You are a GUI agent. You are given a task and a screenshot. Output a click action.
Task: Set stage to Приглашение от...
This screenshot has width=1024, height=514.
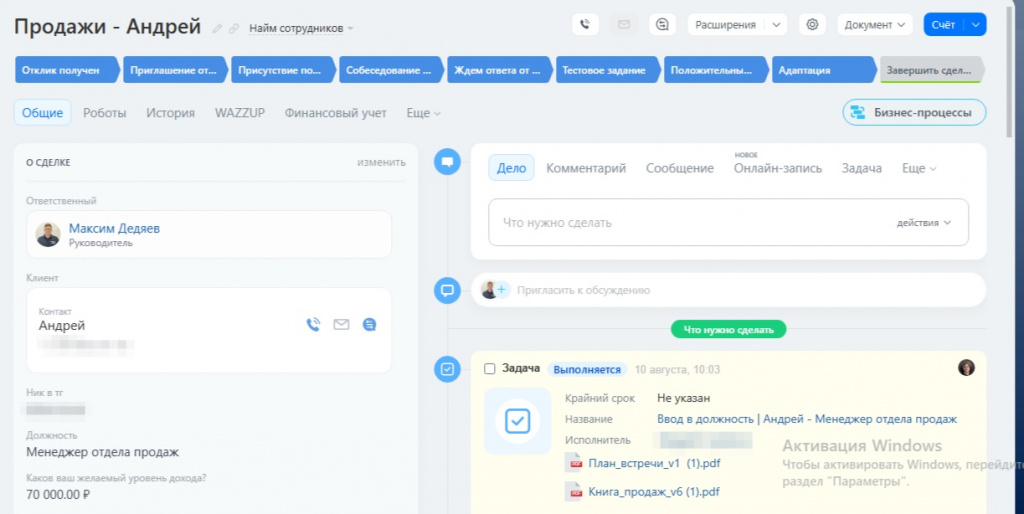tap(174, 70)
